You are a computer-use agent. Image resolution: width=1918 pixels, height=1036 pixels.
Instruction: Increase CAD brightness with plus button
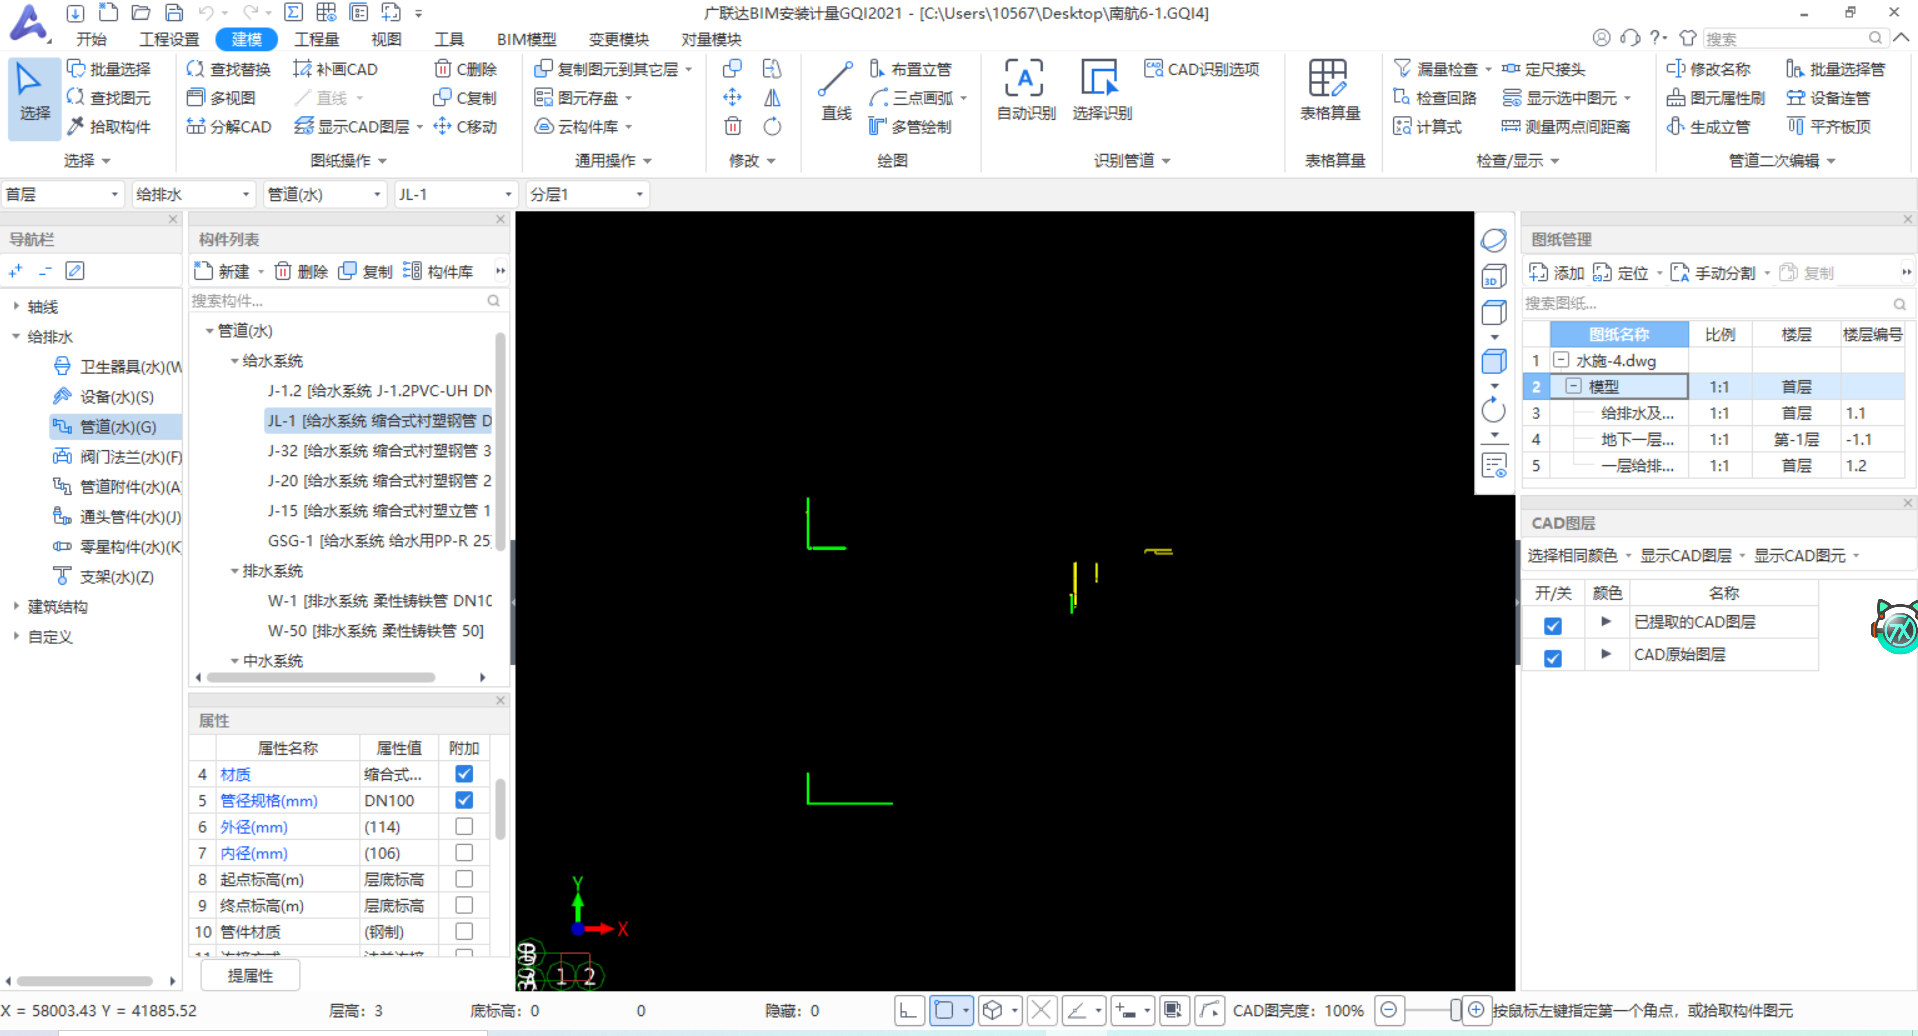1476,1010
